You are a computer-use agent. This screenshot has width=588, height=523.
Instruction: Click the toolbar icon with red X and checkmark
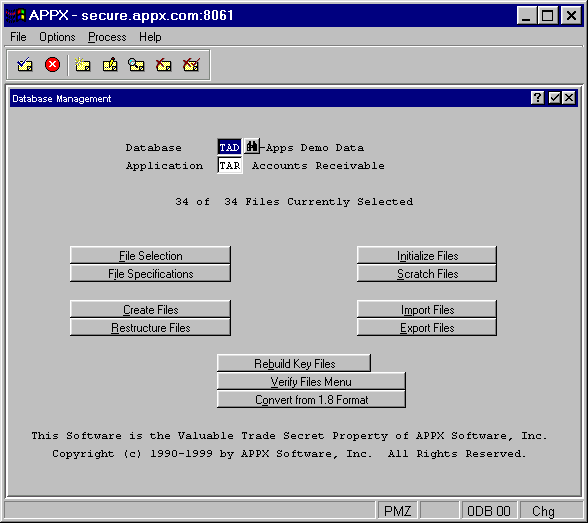[191, 65]
